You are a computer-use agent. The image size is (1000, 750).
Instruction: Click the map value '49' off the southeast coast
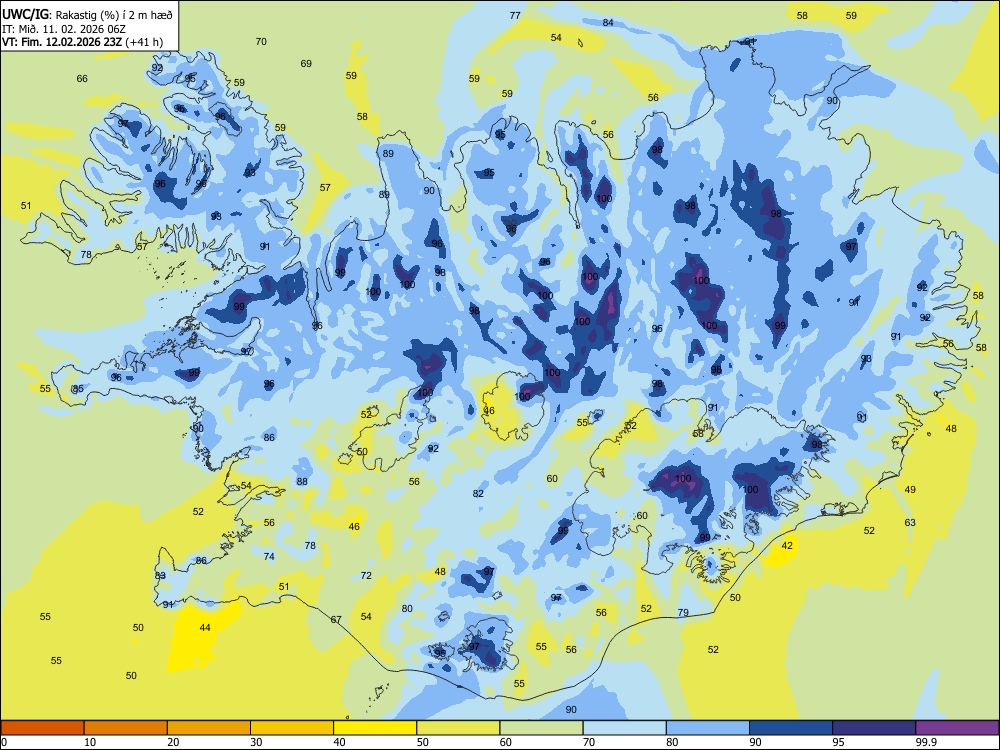point(910,489)
